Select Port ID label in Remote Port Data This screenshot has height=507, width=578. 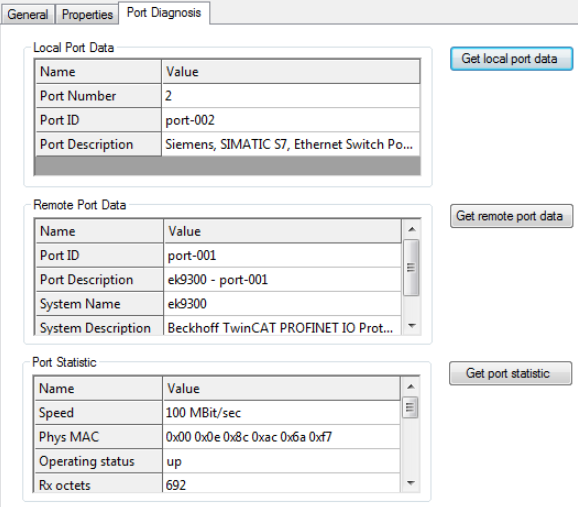coord(100,255)
